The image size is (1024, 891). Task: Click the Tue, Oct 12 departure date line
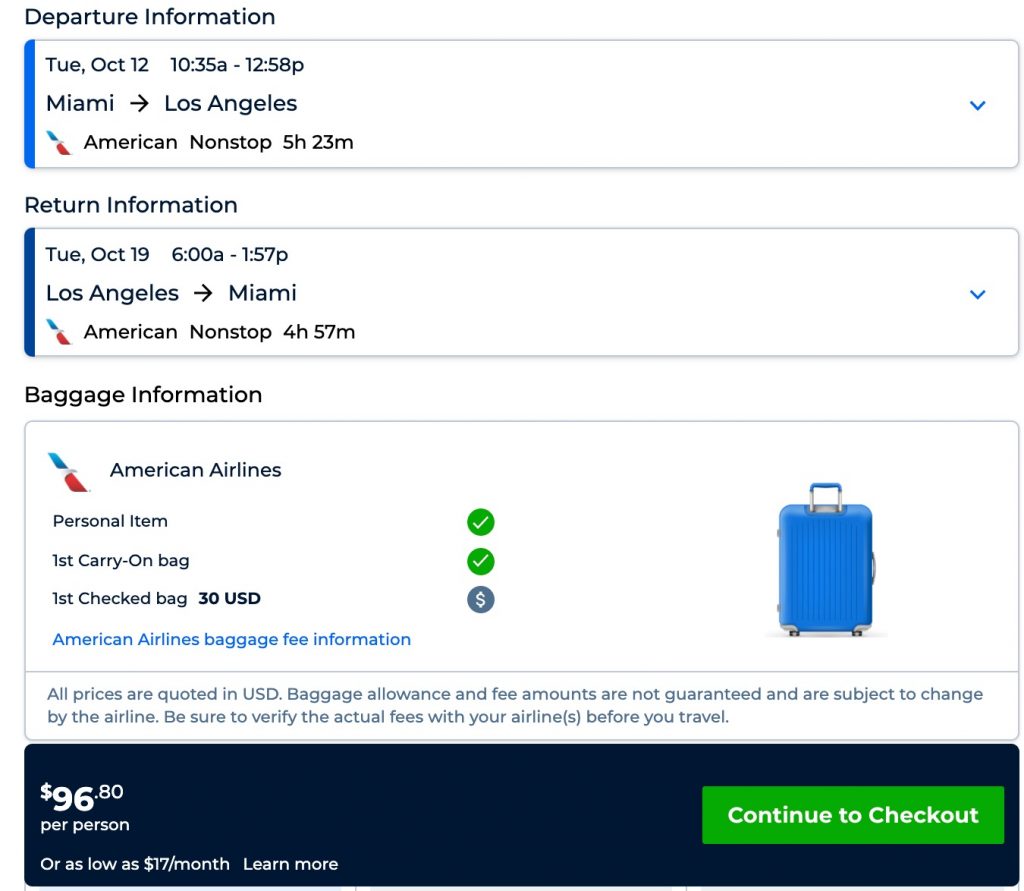pyautogui.click(x=175, y=65)
